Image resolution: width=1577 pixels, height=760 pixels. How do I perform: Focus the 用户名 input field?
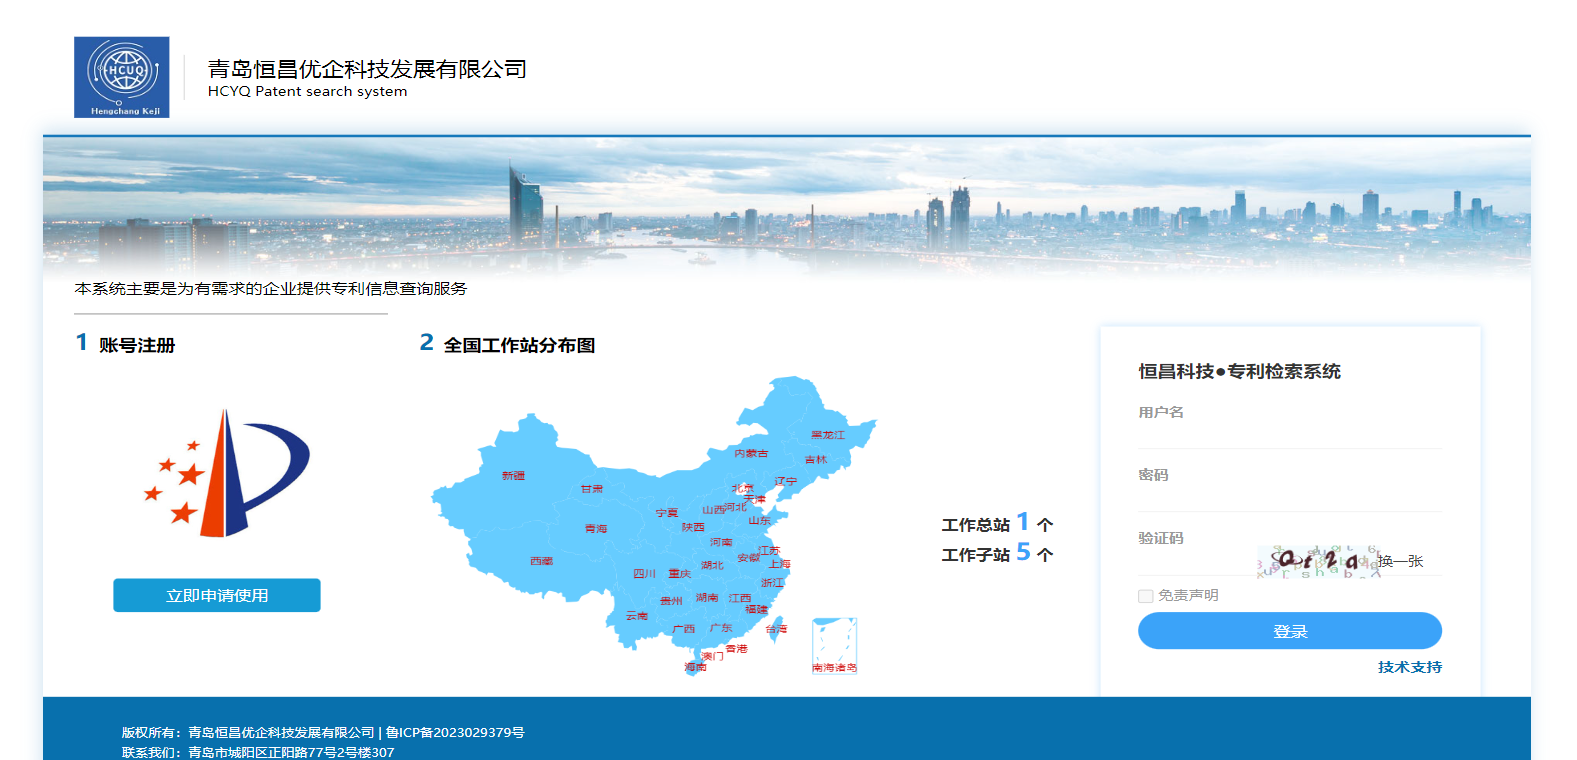click(x=1289, y=436)
